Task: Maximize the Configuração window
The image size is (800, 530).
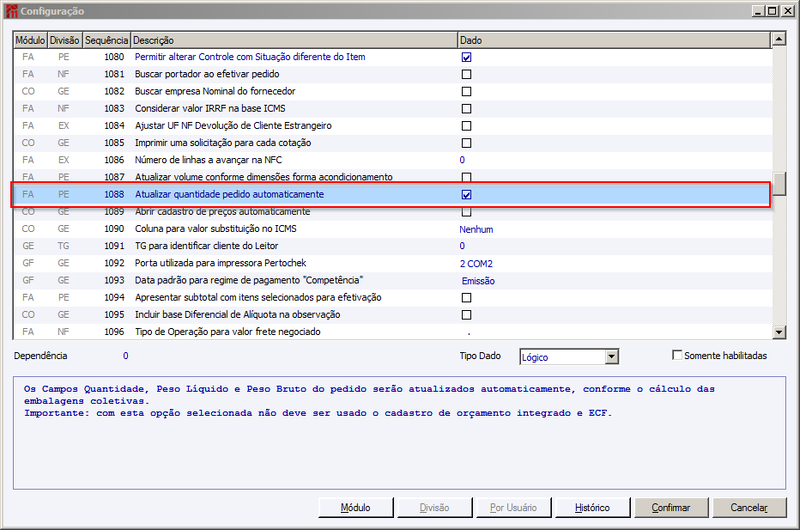Action: [772, 11]
